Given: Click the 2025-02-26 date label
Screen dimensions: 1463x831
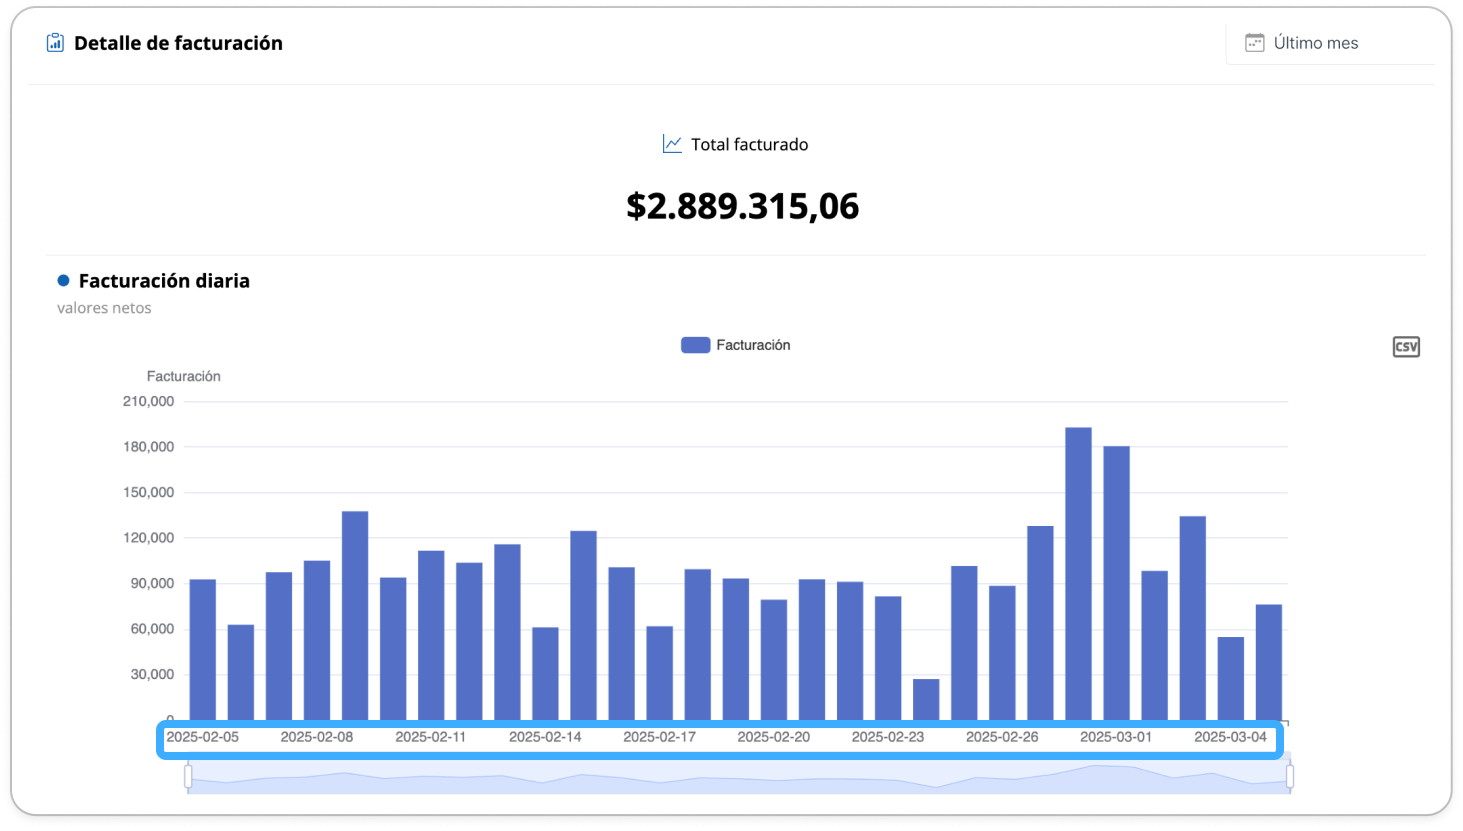Looking at the screenshot, I should (x=1002, y=737).
